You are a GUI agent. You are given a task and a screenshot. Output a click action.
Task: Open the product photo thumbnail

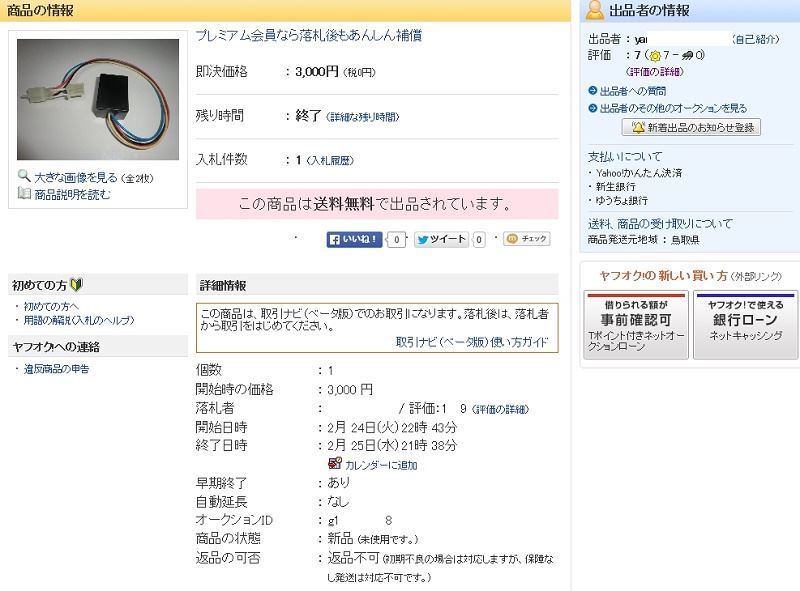98,100
